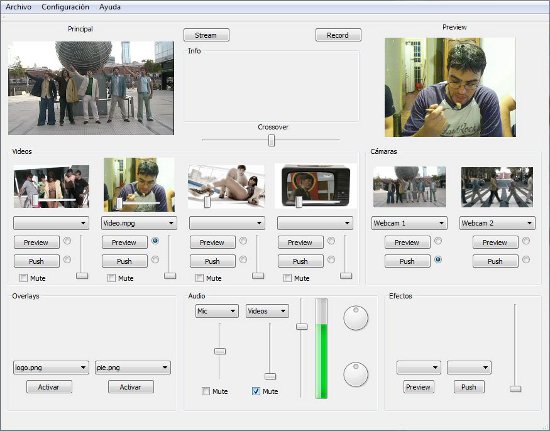Click Activar under ple.png overlay
This screenshot has width=550, height=431.
pos(131,387)
